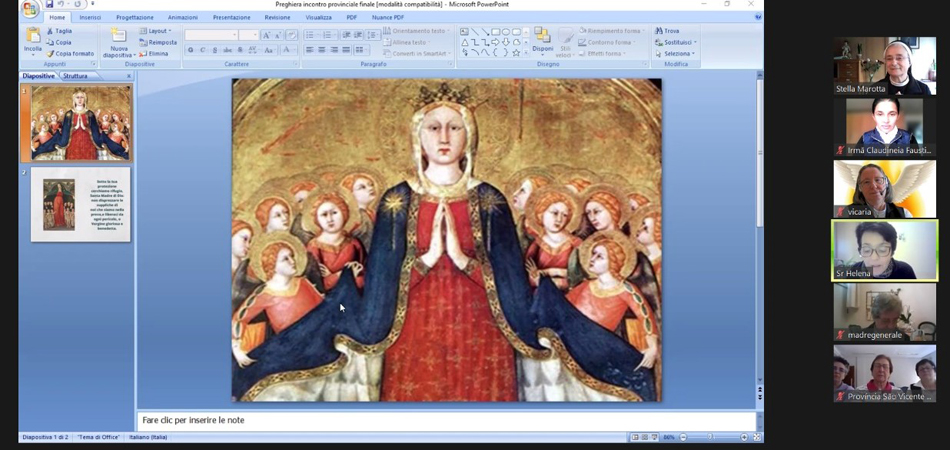This screenshot has width=950, height=450.
Task: Redo the last action
Action: tap(78, 4)
